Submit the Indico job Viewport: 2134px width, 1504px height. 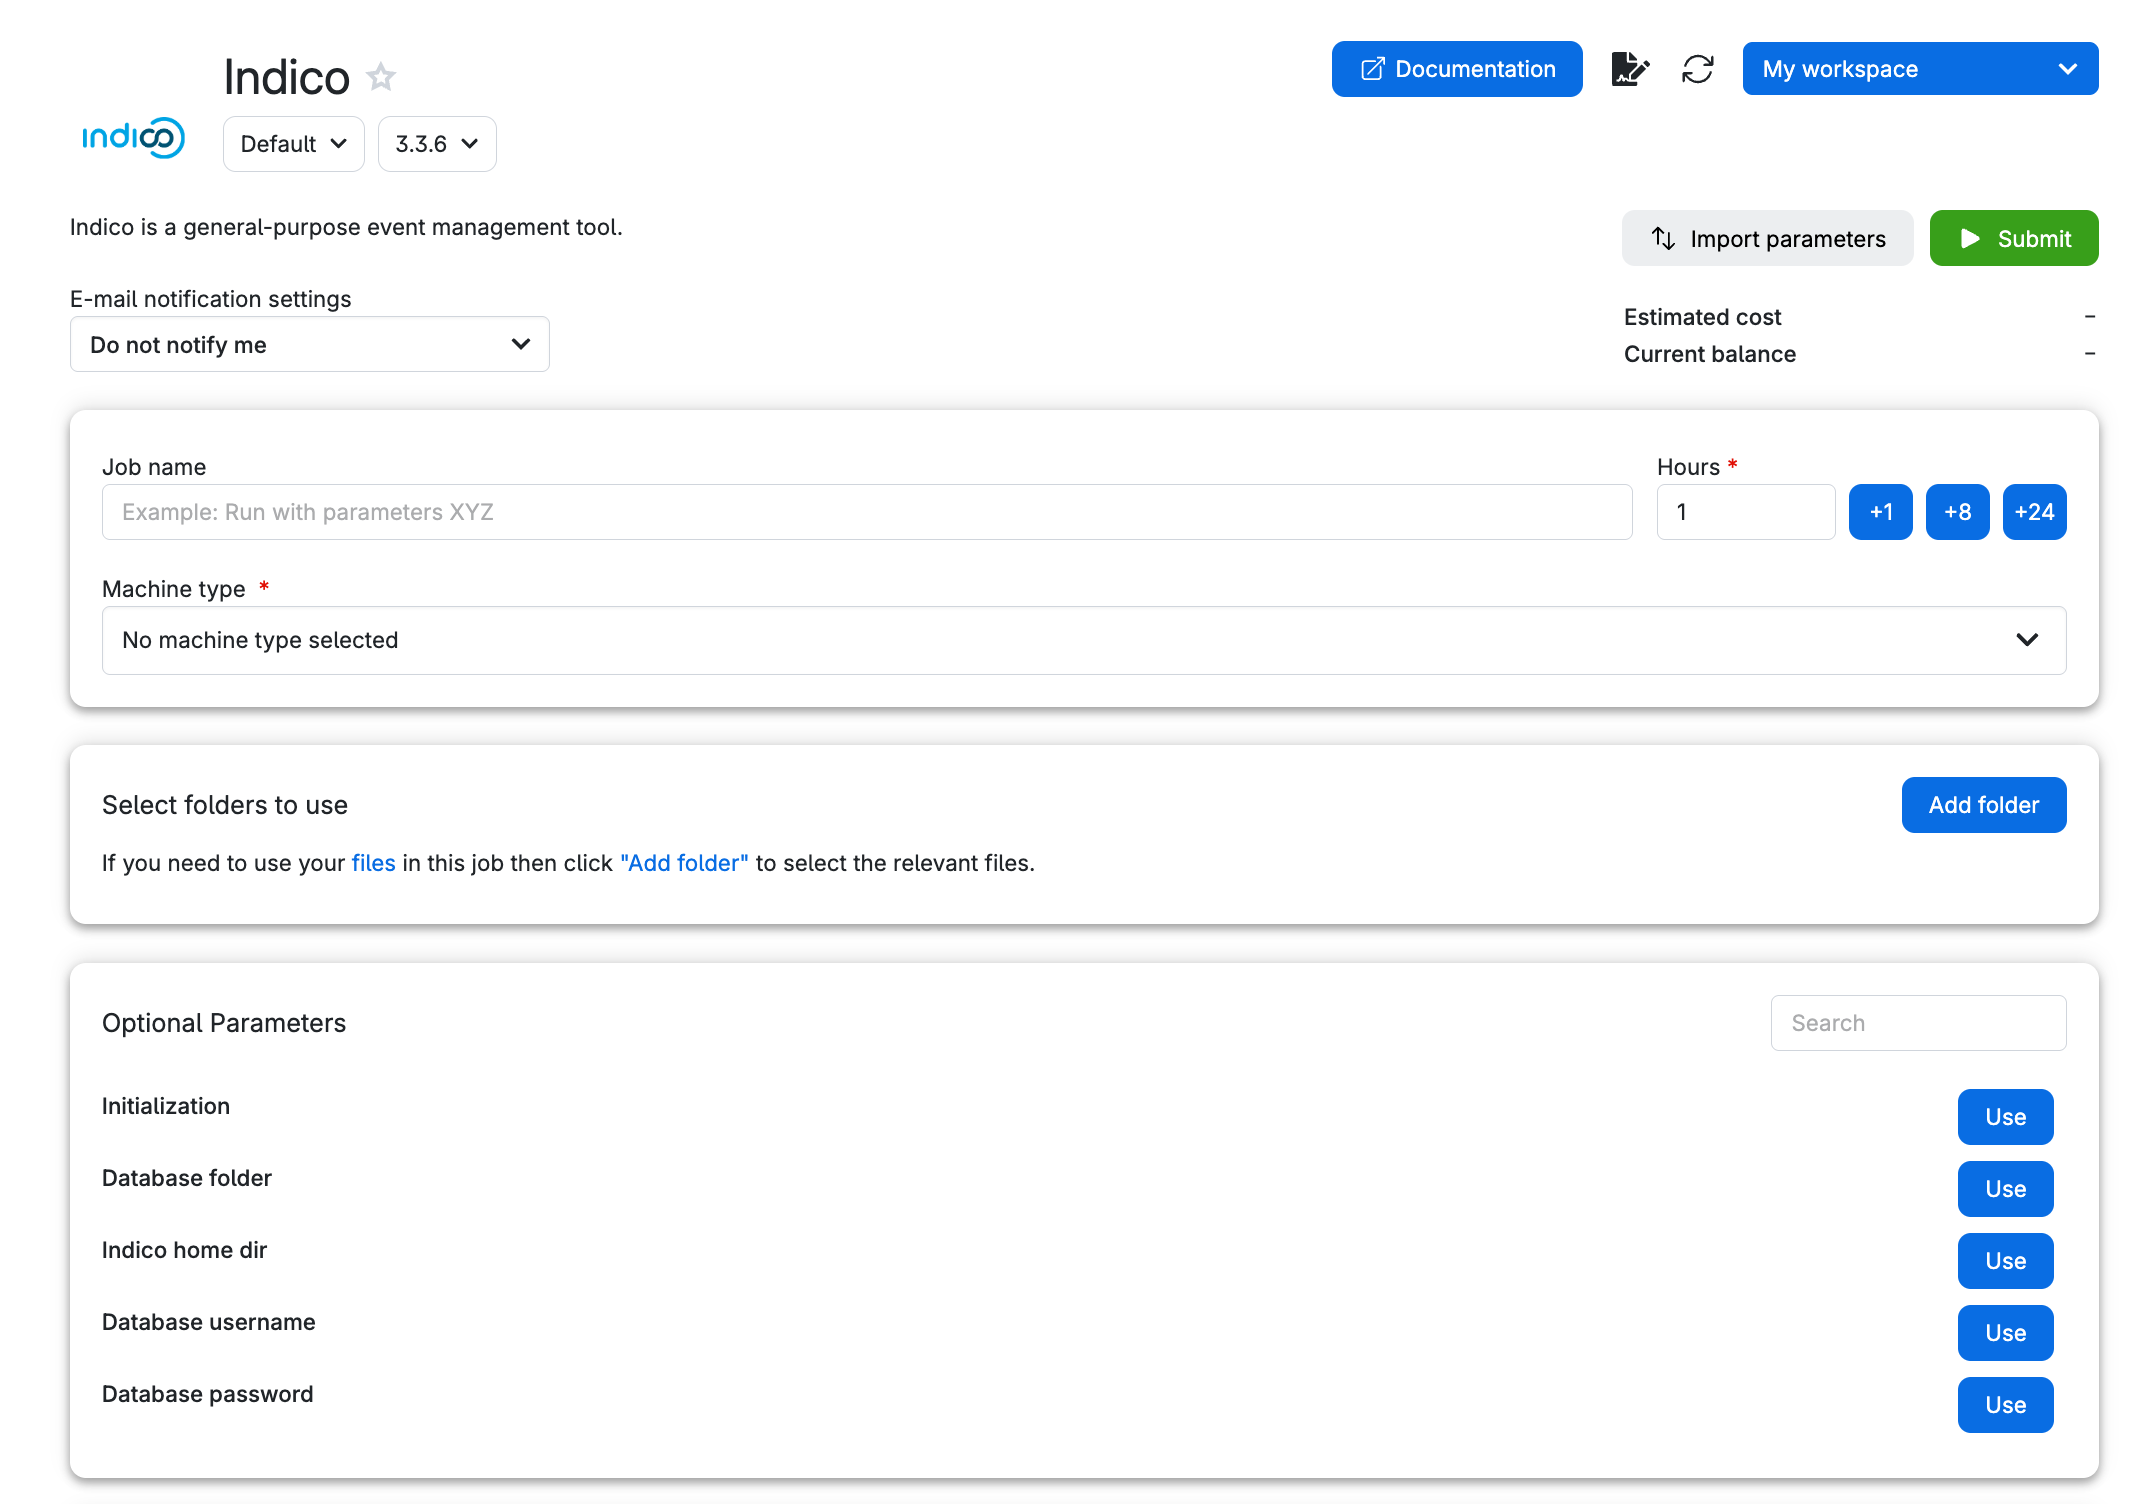coord(2014,238)
